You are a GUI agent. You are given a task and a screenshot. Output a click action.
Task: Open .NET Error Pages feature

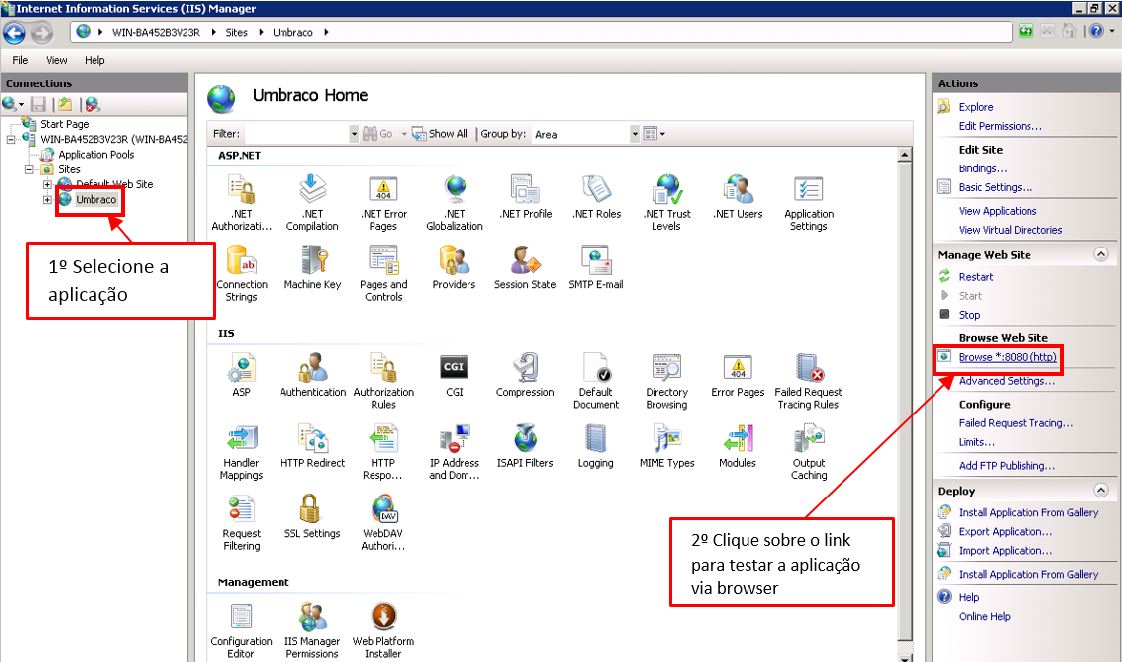click(x=384, y=203)
